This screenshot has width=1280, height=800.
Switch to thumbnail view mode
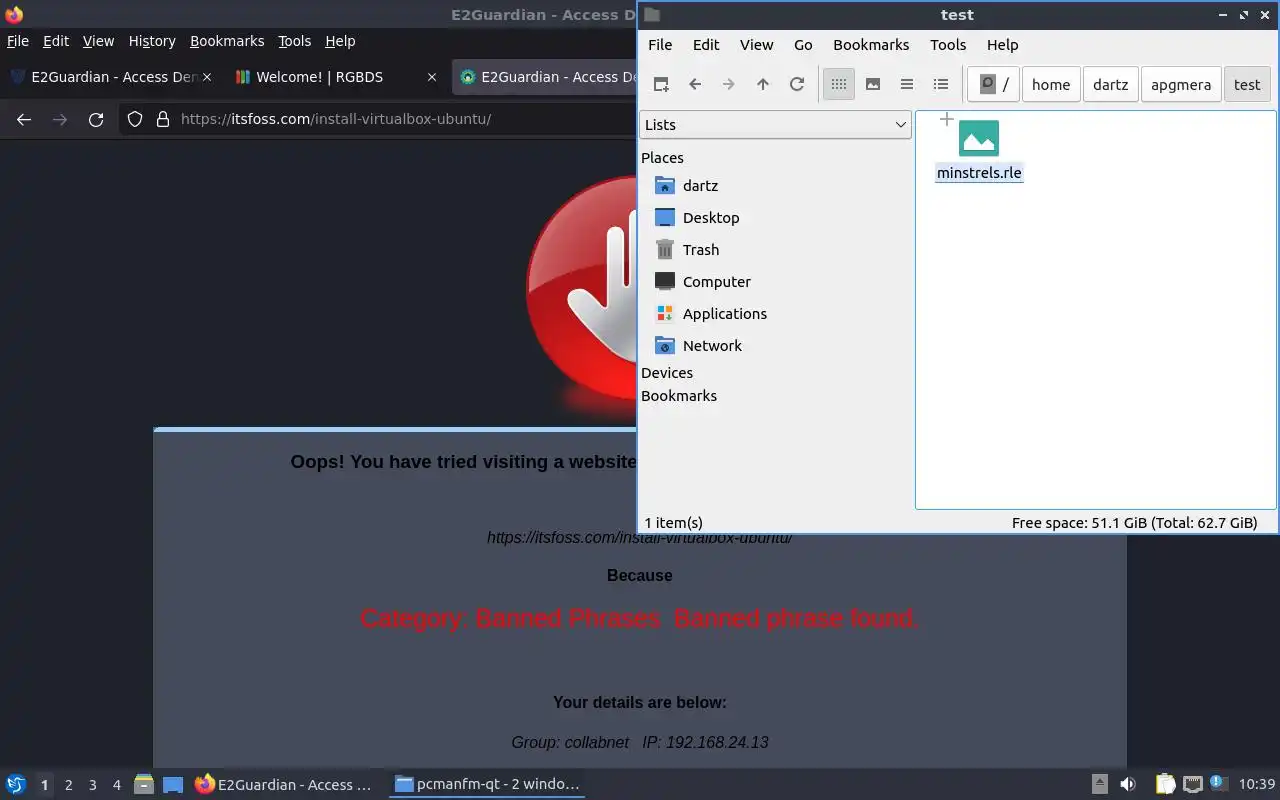tap(873, 85)
